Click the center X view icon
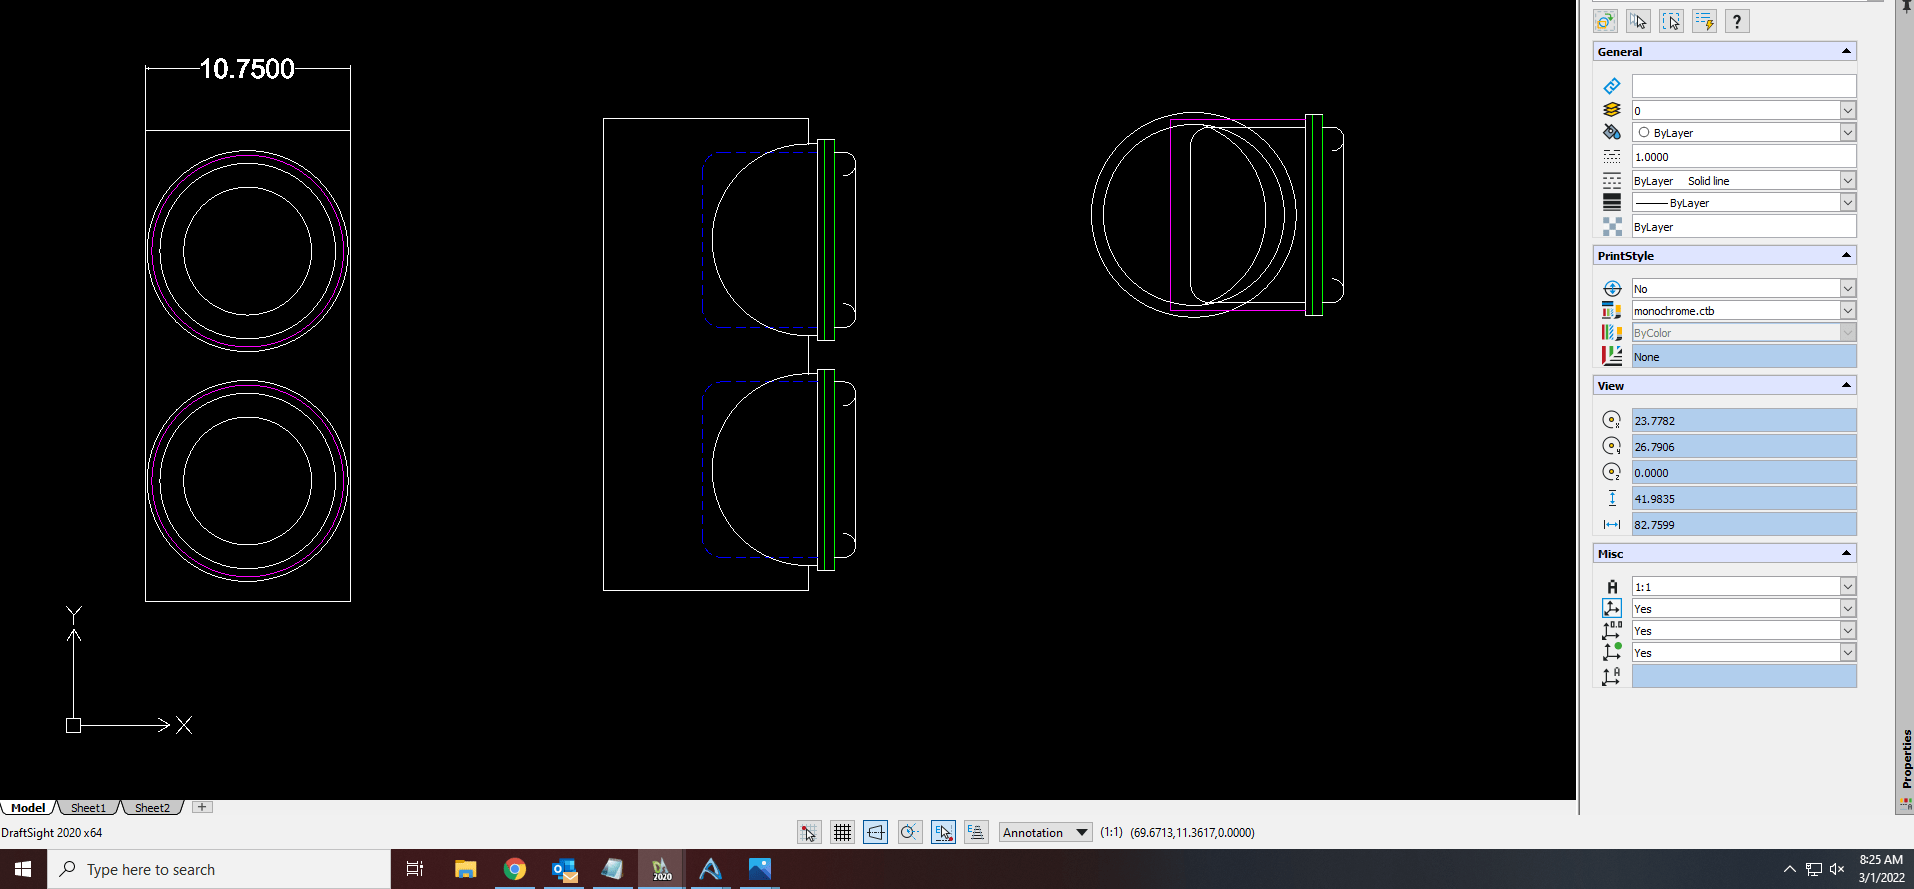 click(x=1611, y=421)
